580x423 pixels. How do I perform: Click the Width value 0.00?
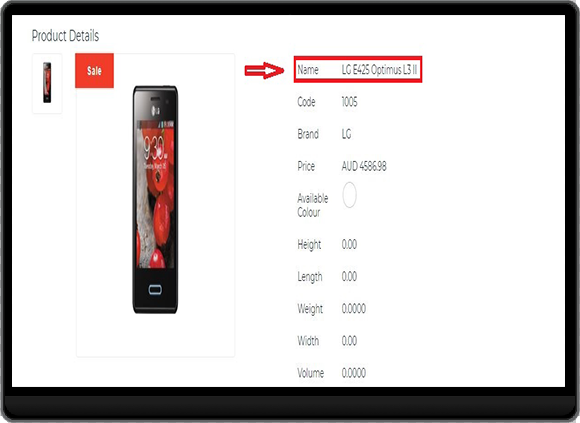pyautogui.click(x=349, y=341)
